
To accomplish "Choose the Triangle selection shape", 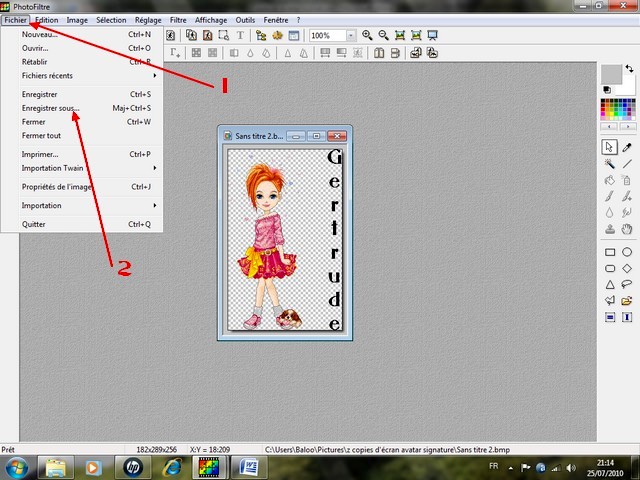I will point(610,284).
